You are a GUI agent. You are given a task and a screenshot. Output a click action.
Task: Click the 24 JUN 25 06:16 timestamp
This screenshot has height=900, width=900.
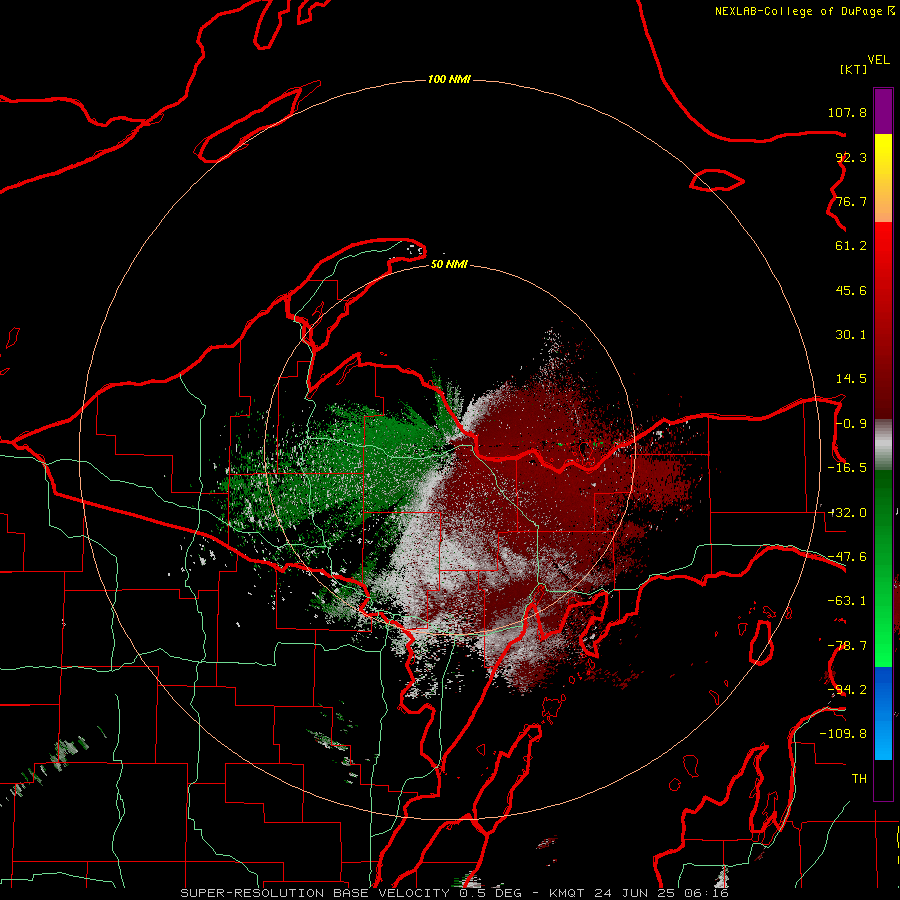660,893
